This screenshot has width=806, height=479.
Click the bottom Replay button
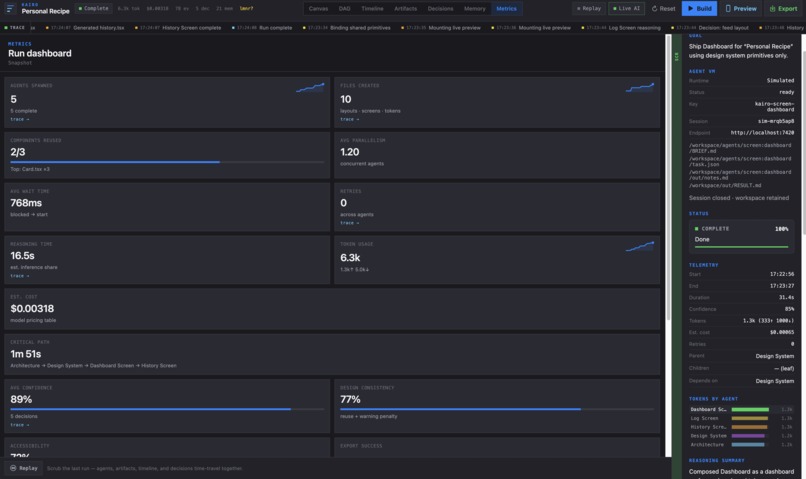tap(24, 468)
